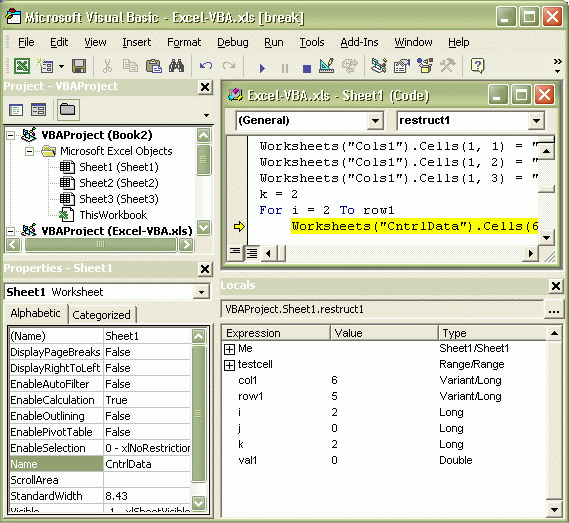Click the yellow execution arrow in margin
569x523 pixels.
[x=240, y=227]
